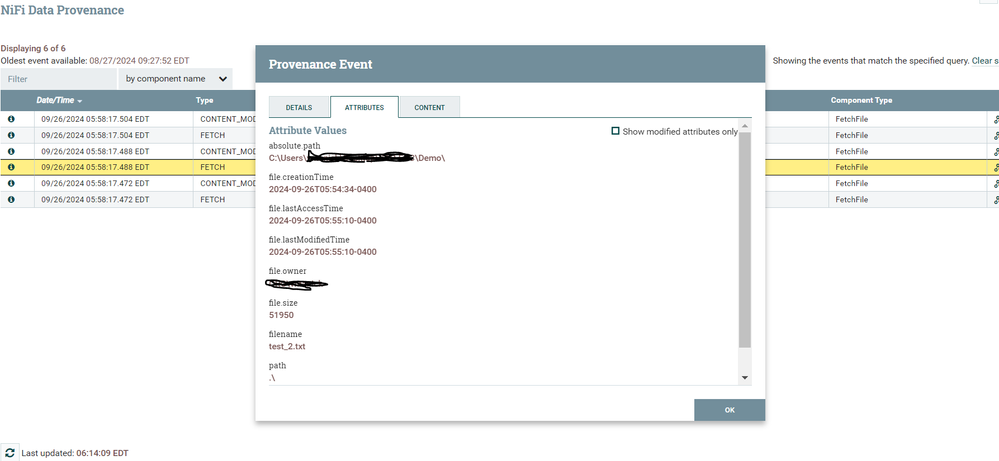
Task: View details icon of last 05:58:17.472 row
Action: coord(11,199)
